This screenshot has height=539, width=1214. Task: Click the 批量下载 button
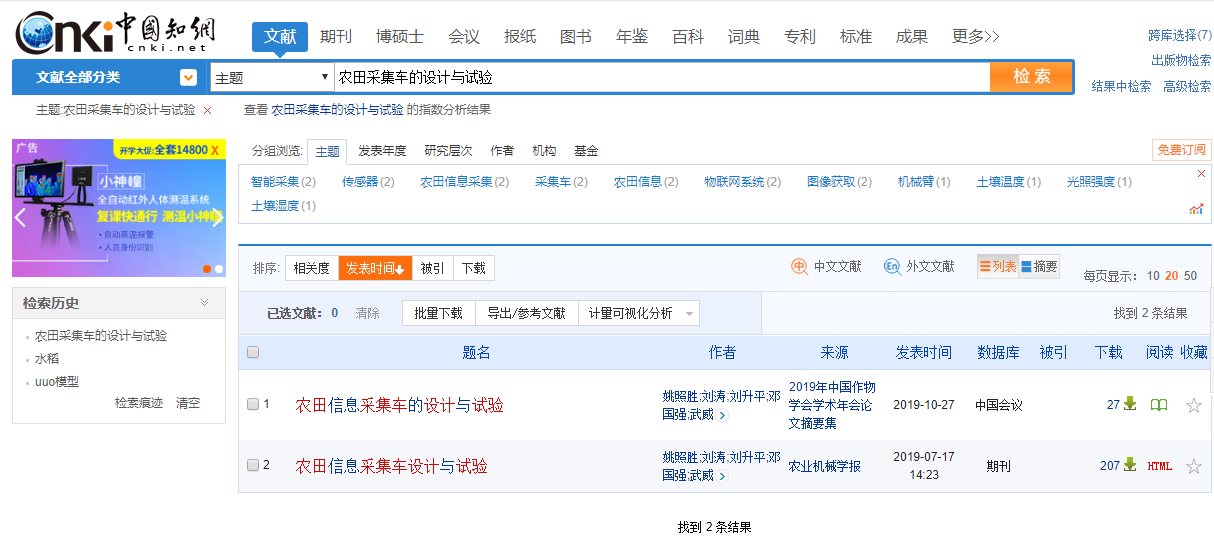point(438,313)
